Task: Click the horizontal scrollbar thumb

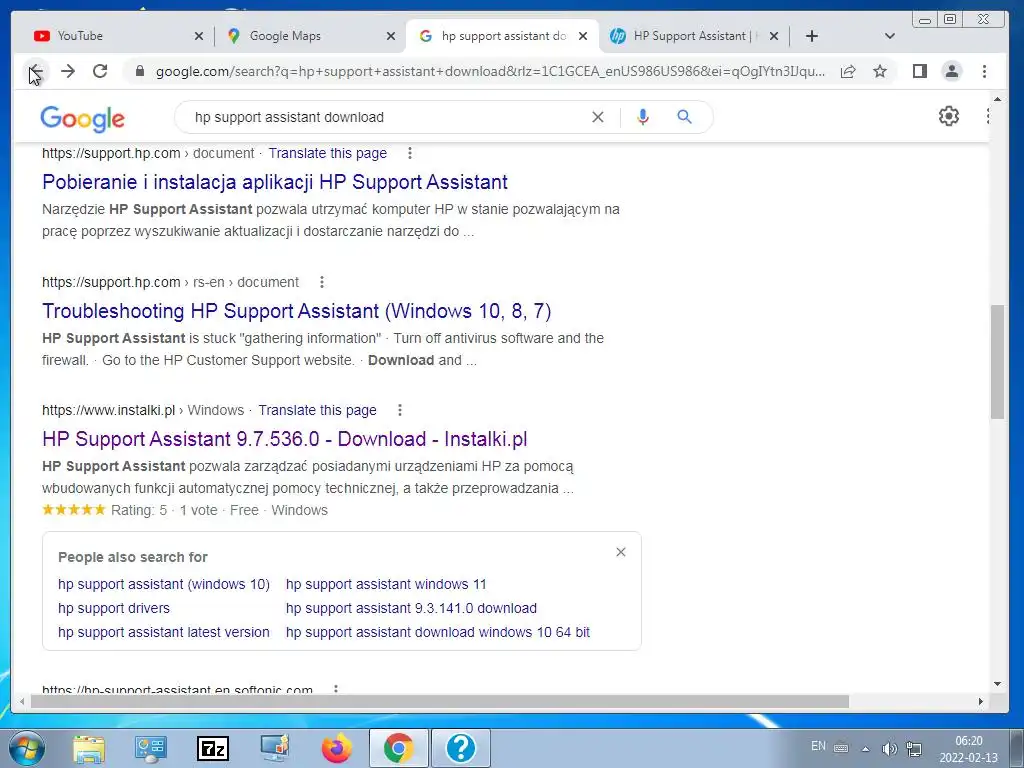Action: click(440, 701)
